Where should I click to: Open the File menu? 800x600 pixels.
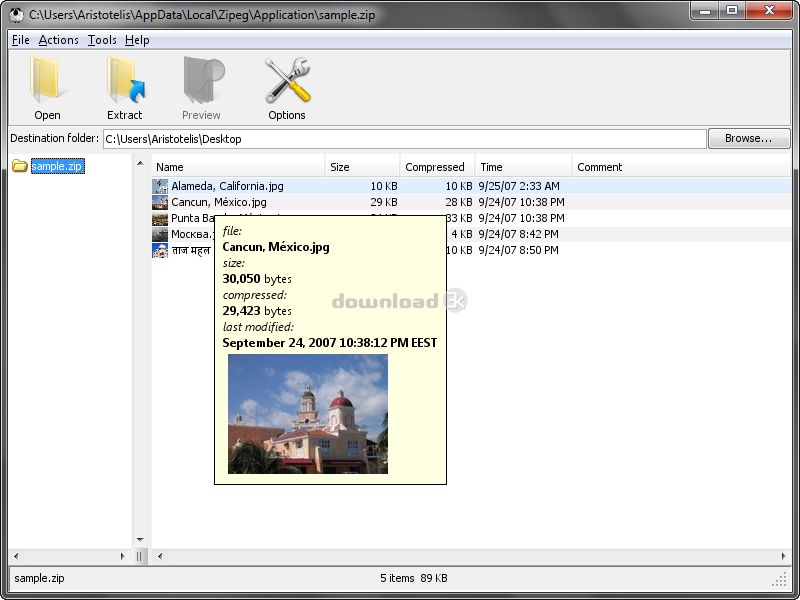[x=20, y=40]
